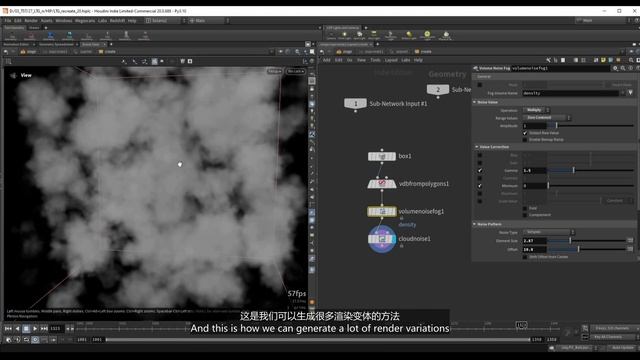The height and width of the screenshot is (360, 640).
Task: Click the highlighted selection mode icon in viewport toolbar
Action: click(x=155, y=61)
